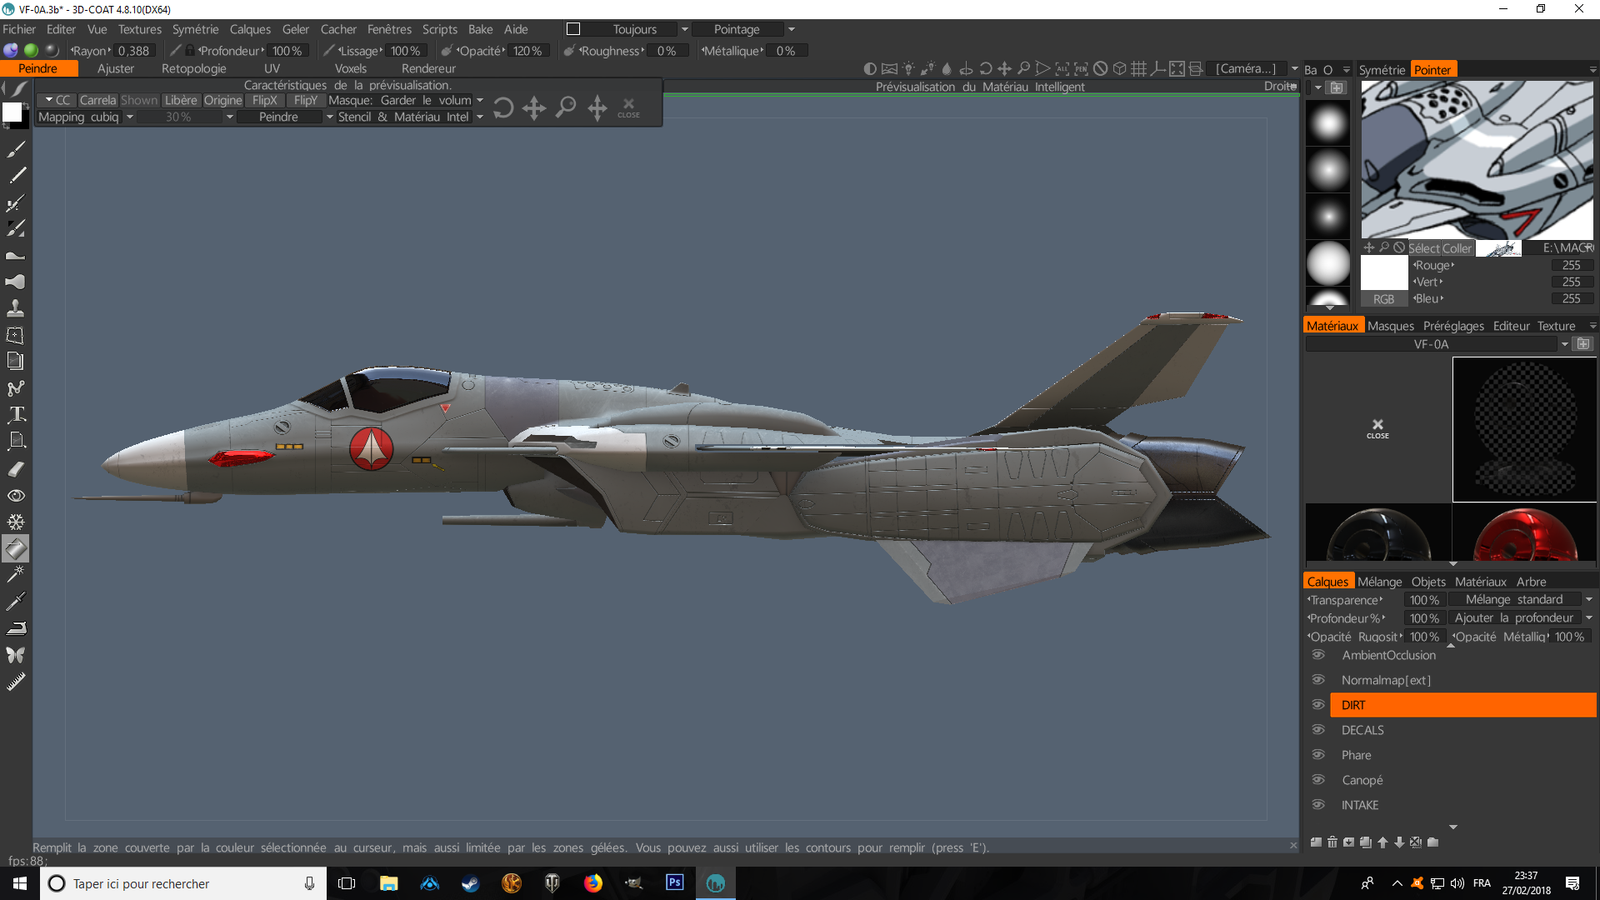Select the Measure ruler tool
1600x900 pixels.
point(16,681)
